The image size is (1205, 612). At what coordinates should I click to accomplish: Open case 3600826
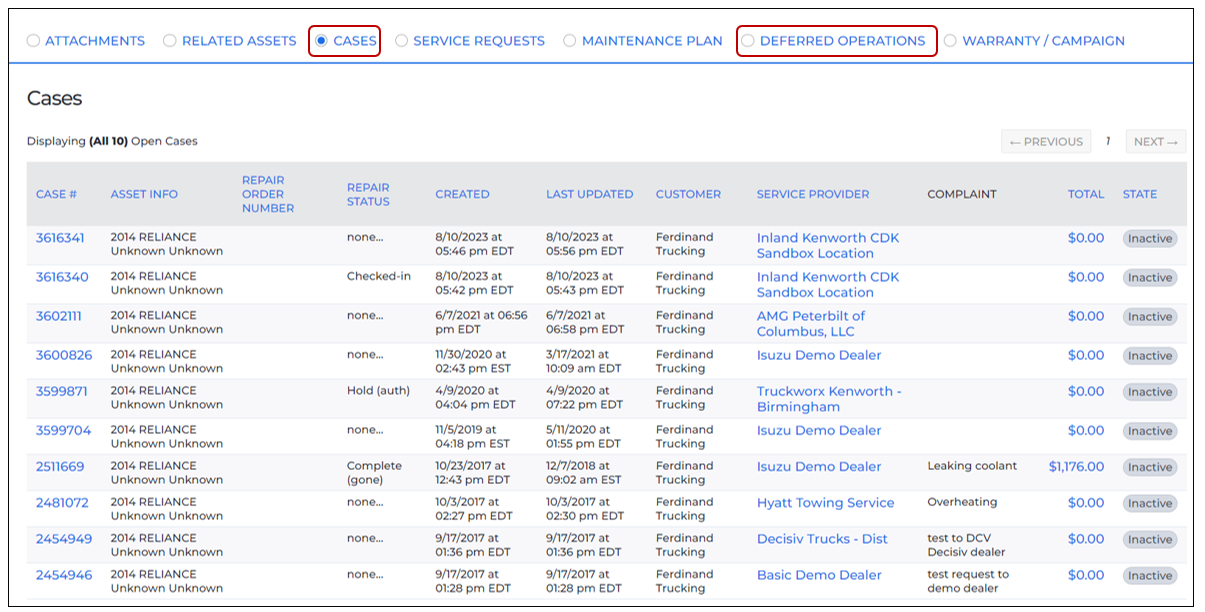tap(64, 355)
